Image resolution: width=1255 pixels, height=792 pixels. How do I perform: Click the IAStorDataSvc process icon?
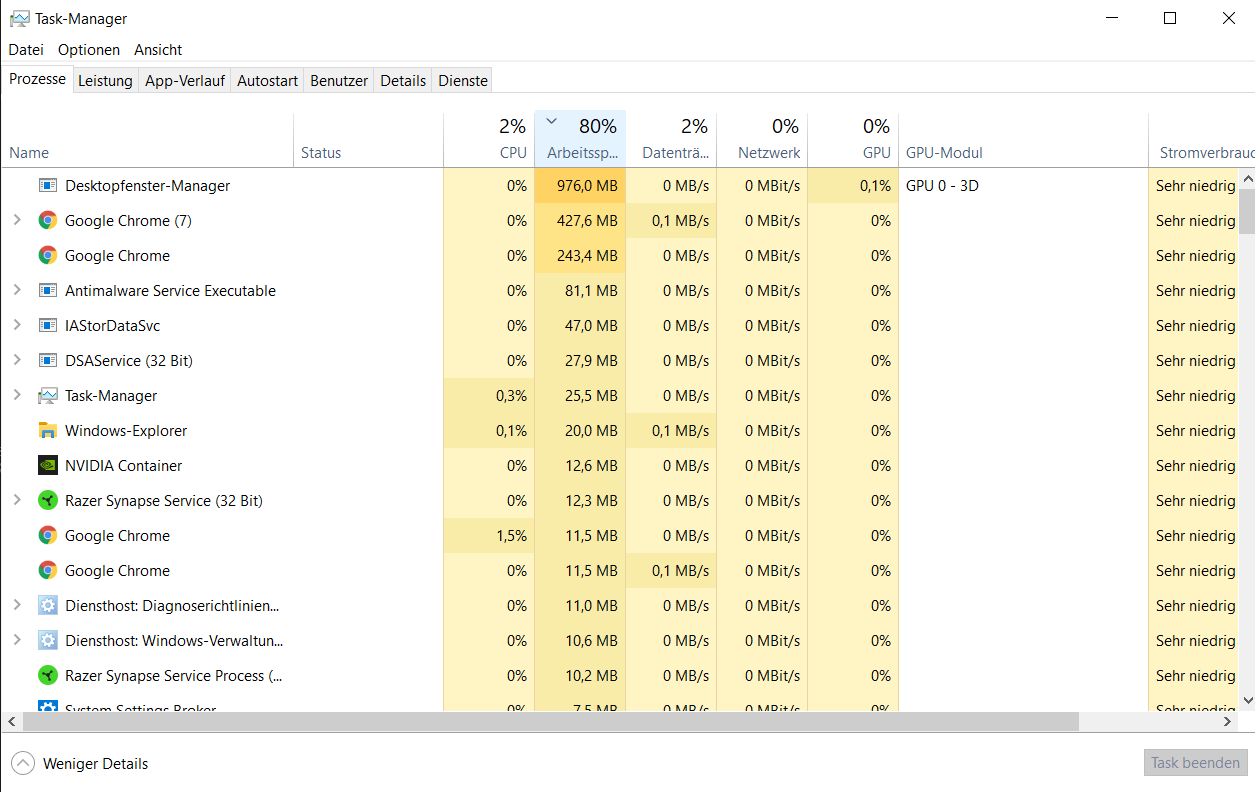click(x=48, y=326)
